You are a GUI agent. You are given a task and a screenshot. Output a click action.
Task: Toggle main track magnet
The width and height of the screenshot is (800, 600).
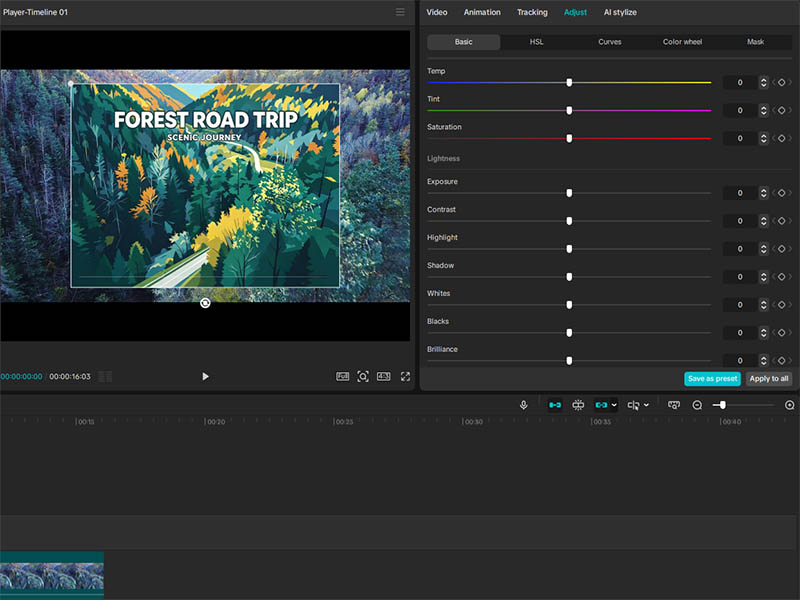555,405
